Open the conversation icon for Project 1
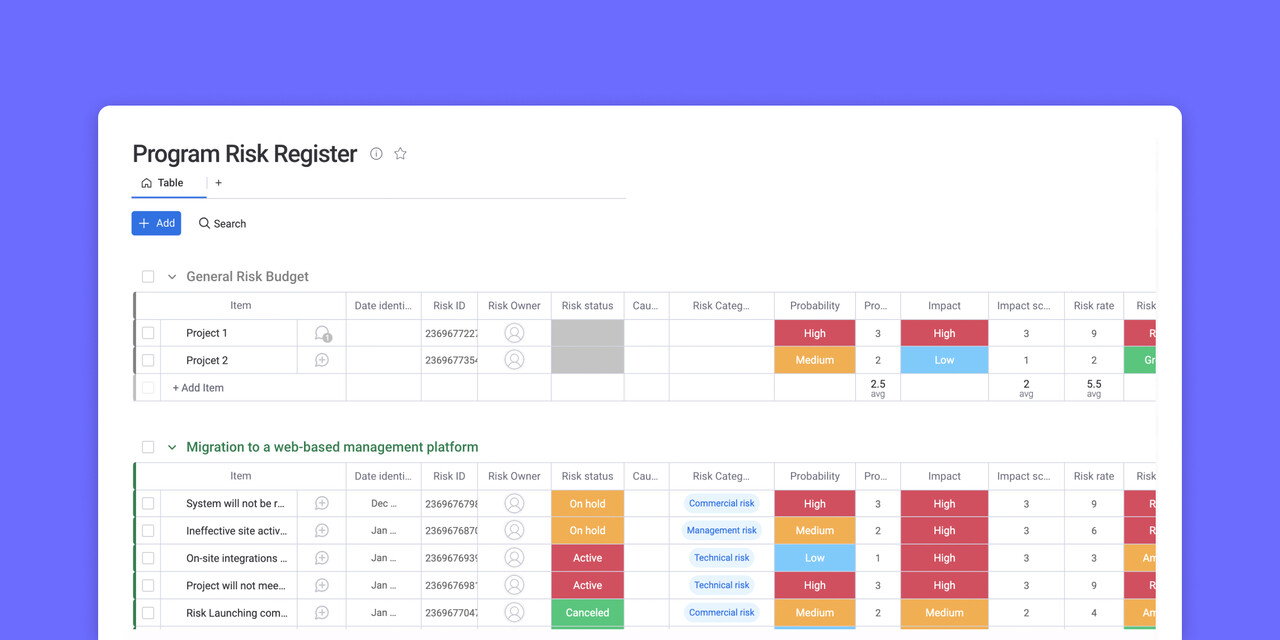 (x=322, y=334)
